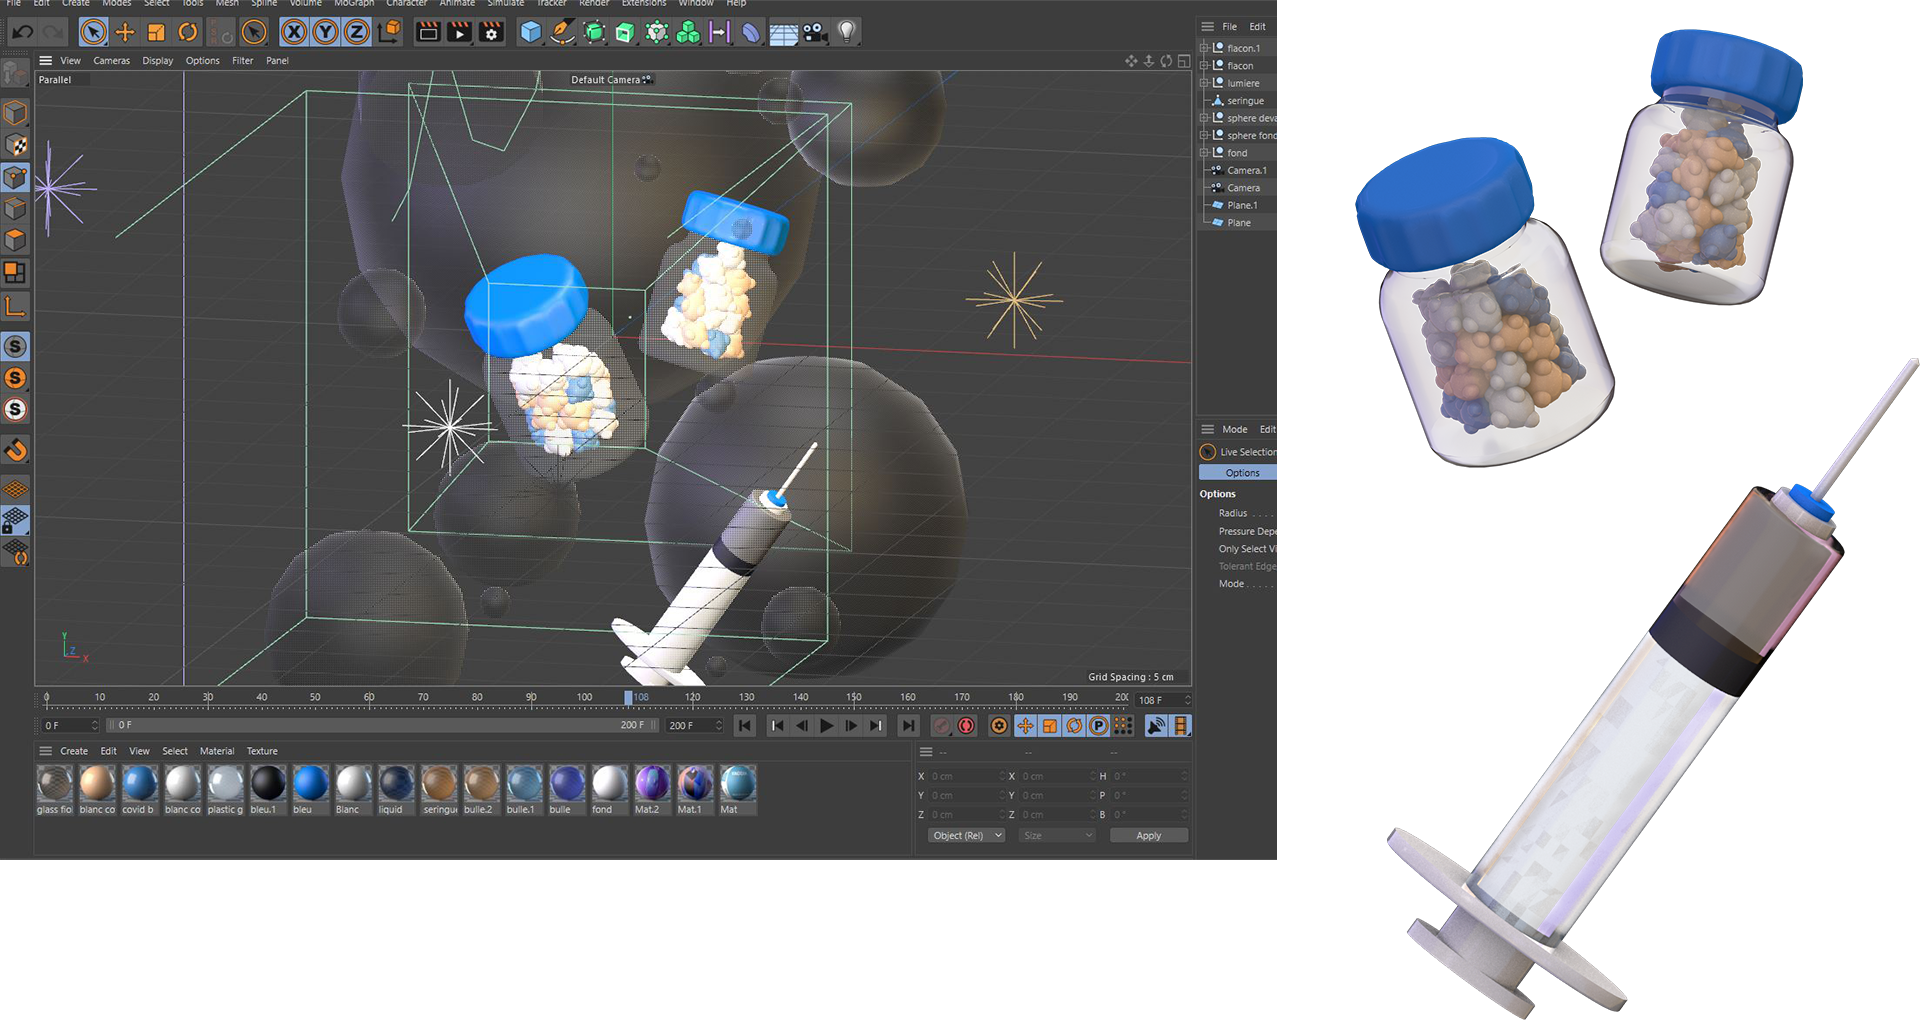Add a Floor environment object
The width and height of the screenshot is (1920, 1020).
tap(783, 32)
